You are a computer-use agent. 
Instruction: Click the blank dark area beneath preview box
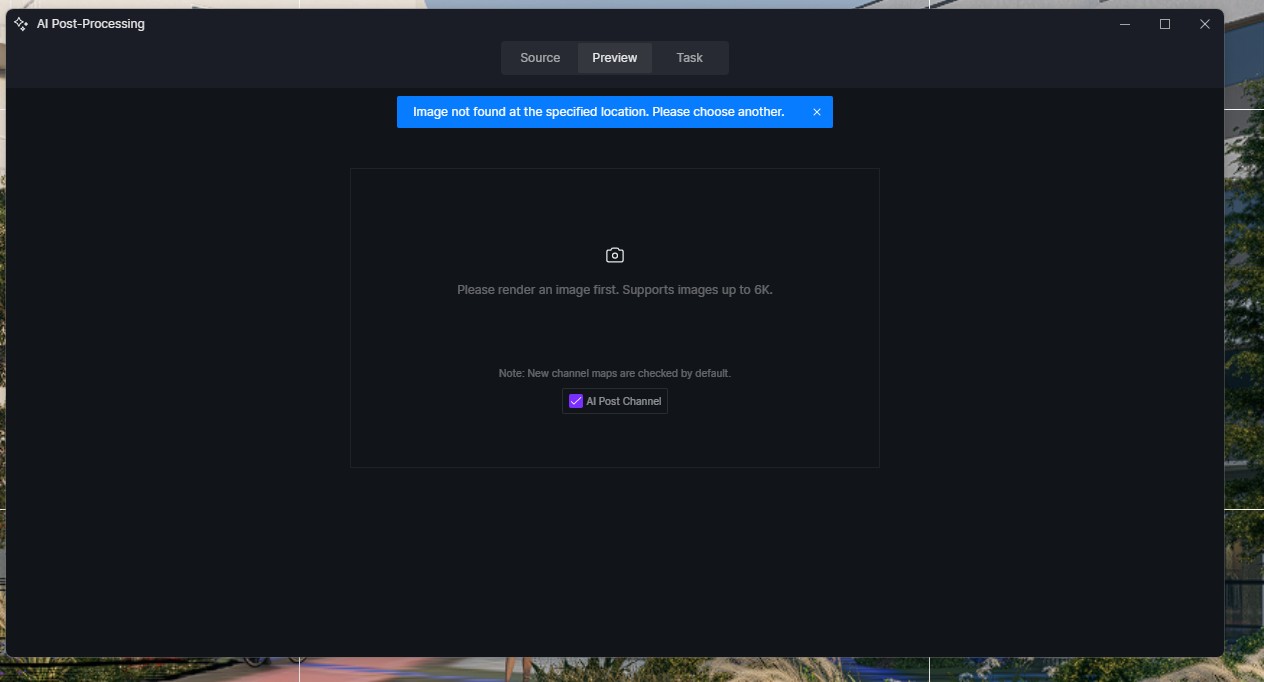[x=615, y=560]
